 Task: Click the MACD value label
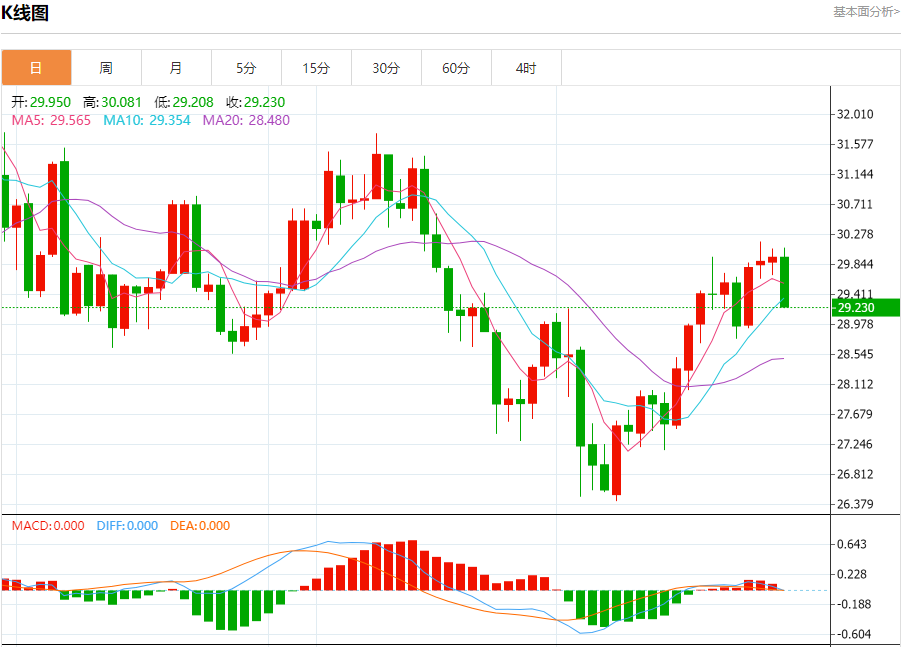coord(48,525)
